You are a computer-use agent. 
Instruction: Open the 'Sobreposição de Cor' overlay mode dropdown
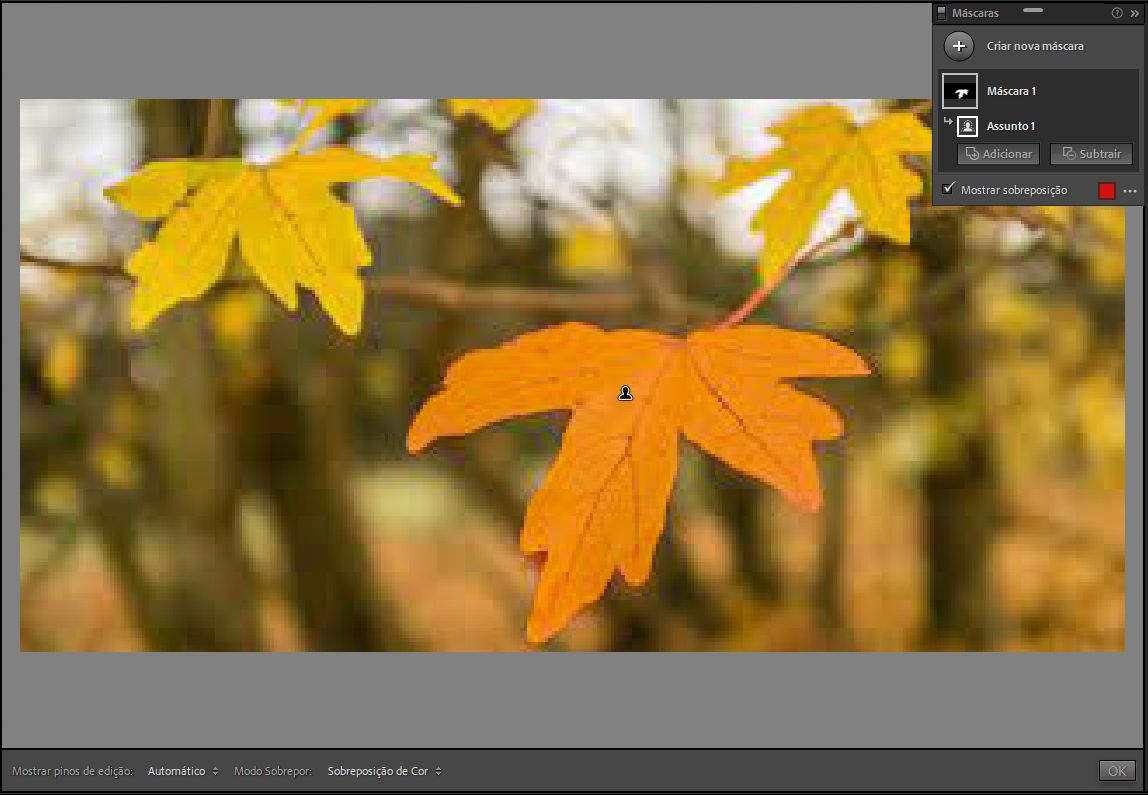pyautogui.click(x=384, y=771)
